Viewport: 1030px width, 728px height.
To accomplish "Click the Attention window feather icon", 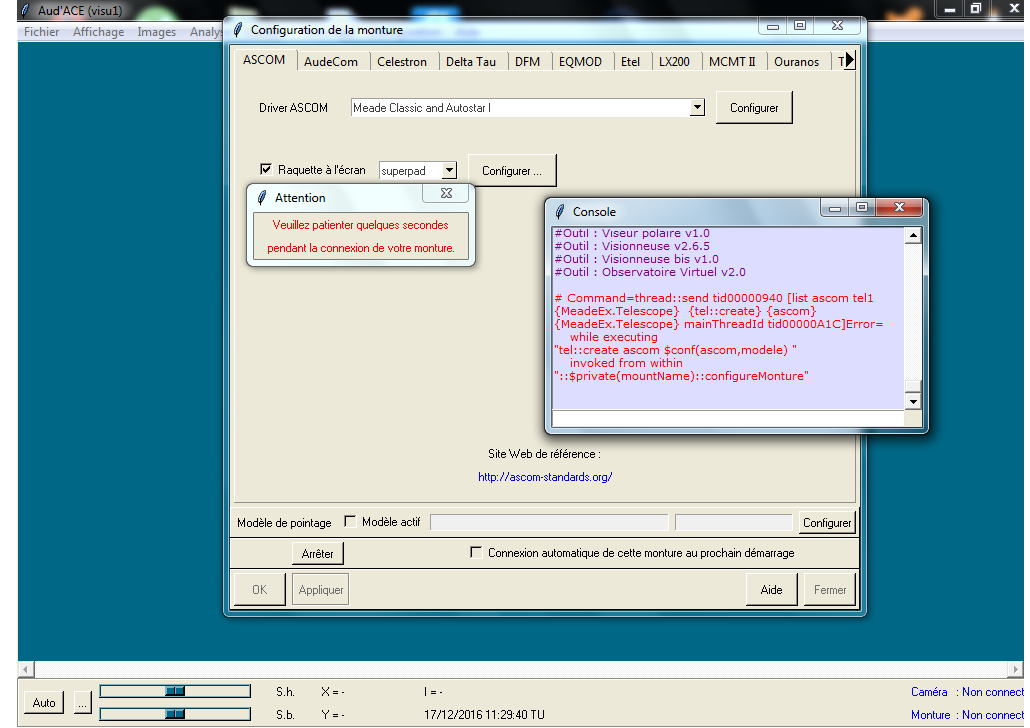I will 261,198.
